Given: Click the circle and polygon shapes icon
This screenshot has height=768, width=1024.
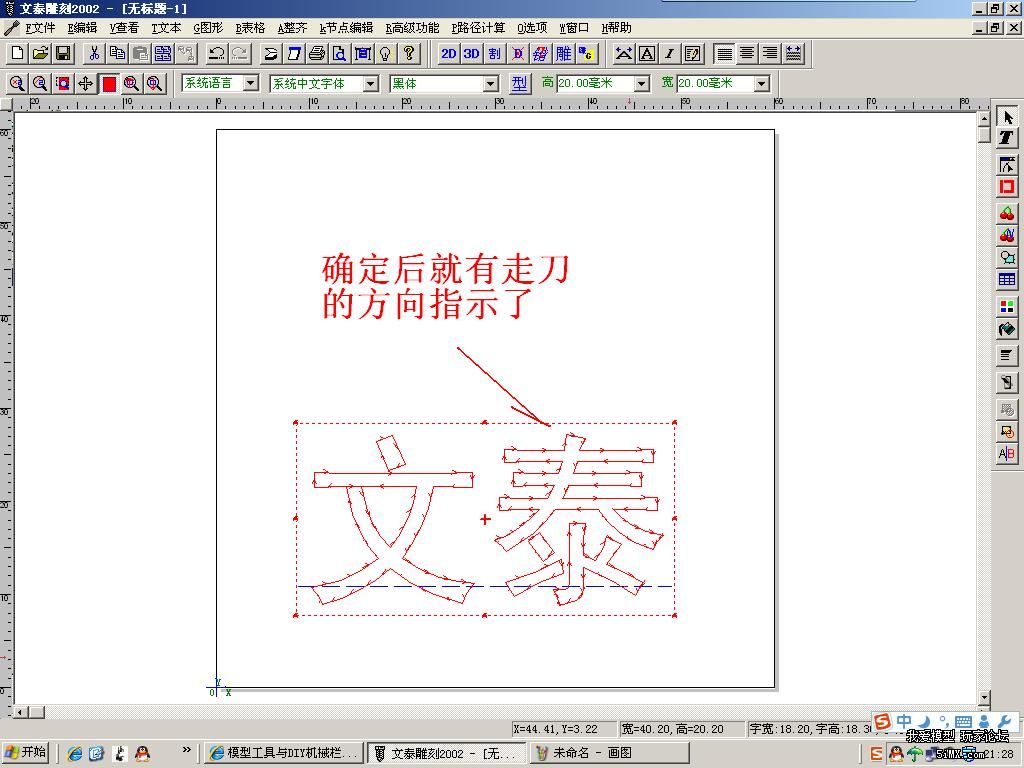Looking at the screenshot, I should pyautogui.click(x=1007, y=257).
